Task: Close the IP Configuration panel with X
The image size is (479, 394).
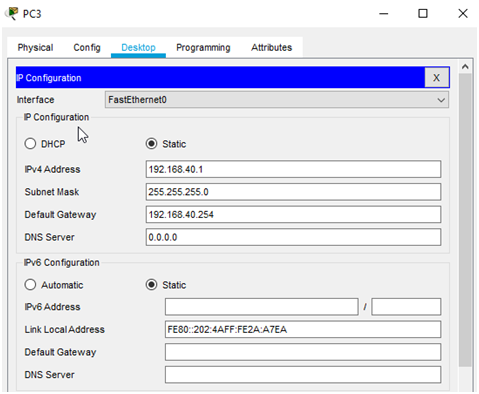Action: coord(436,78)
